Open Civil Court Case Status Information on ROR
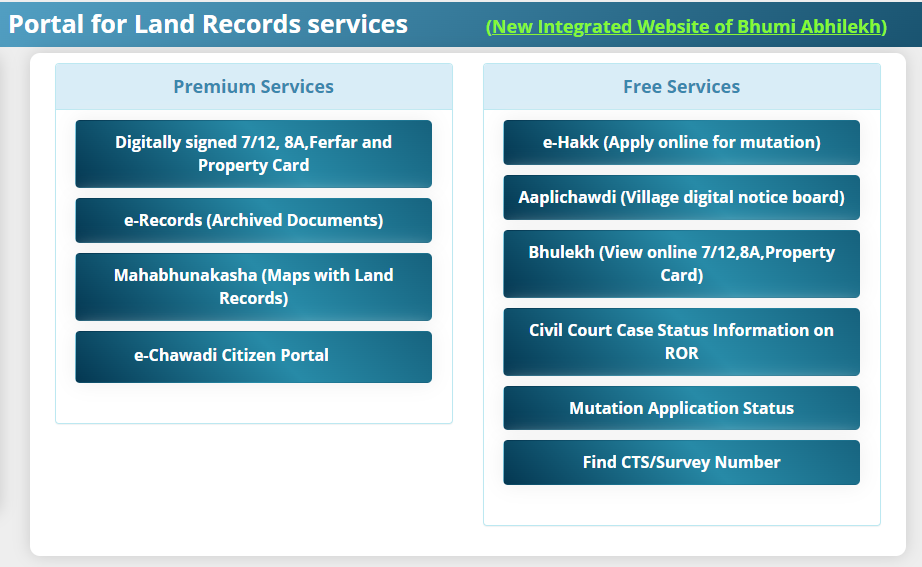The image size is (922, 567). 682,342
